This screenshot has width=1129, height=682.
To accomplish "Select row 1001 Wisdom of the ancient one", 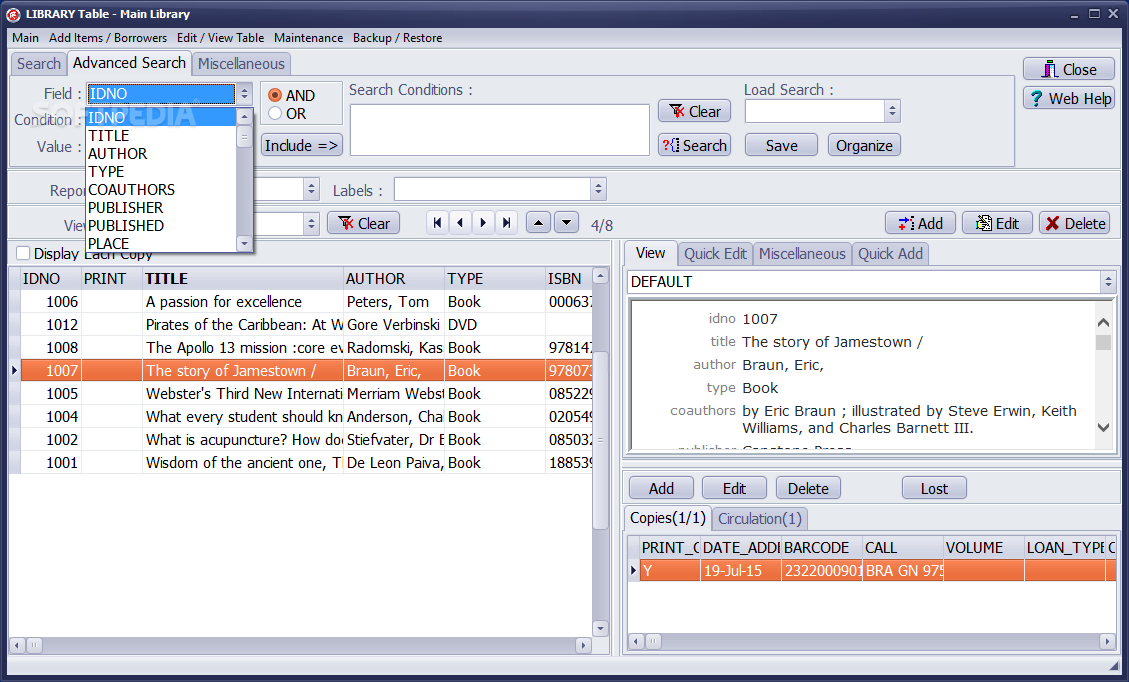I will coord(306,463).
